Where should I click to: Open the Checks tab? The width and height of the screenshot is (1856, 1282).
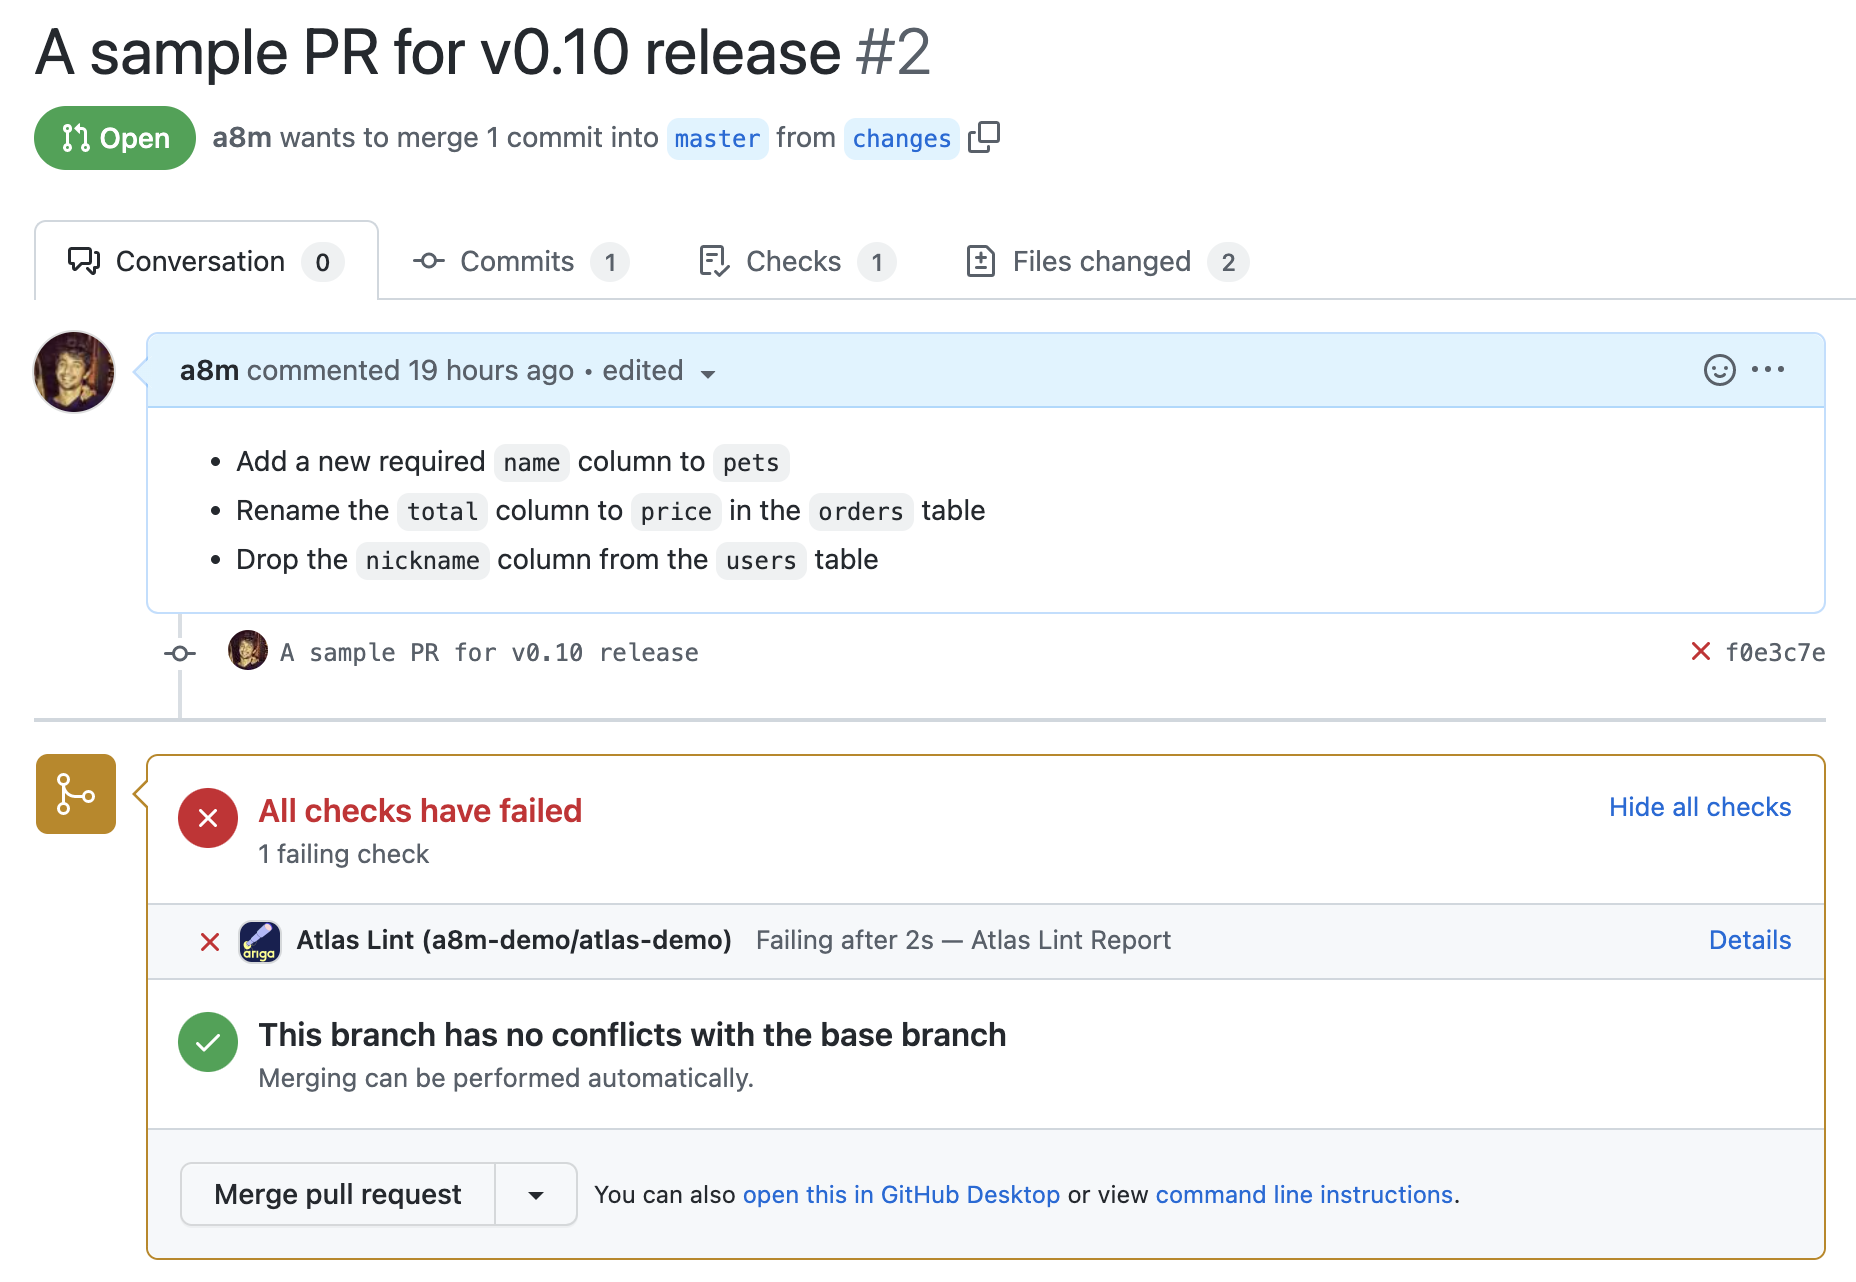pos(793,261)
